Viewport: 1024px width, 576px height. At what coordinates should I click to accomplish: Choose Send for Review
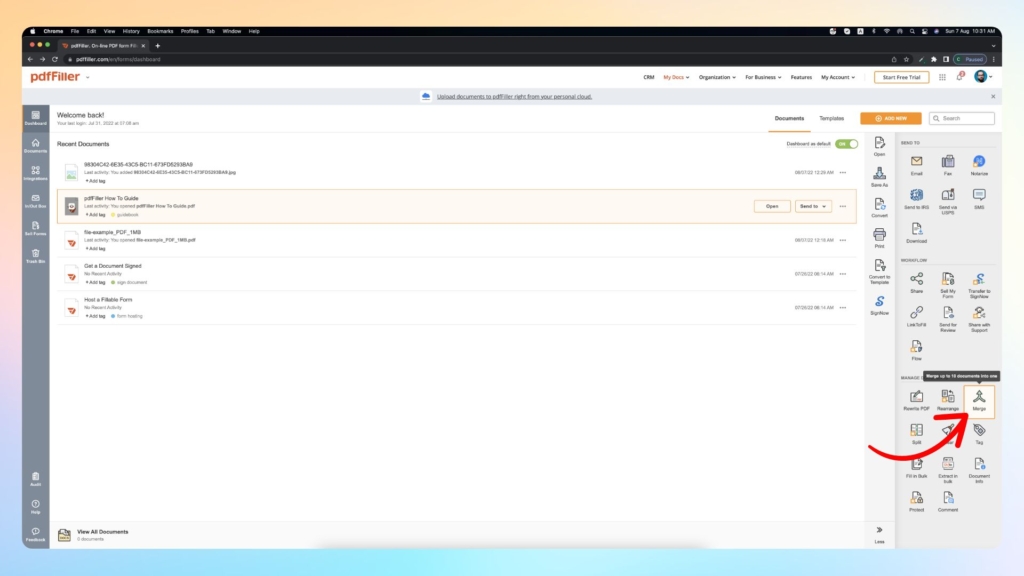coord(948,319)
